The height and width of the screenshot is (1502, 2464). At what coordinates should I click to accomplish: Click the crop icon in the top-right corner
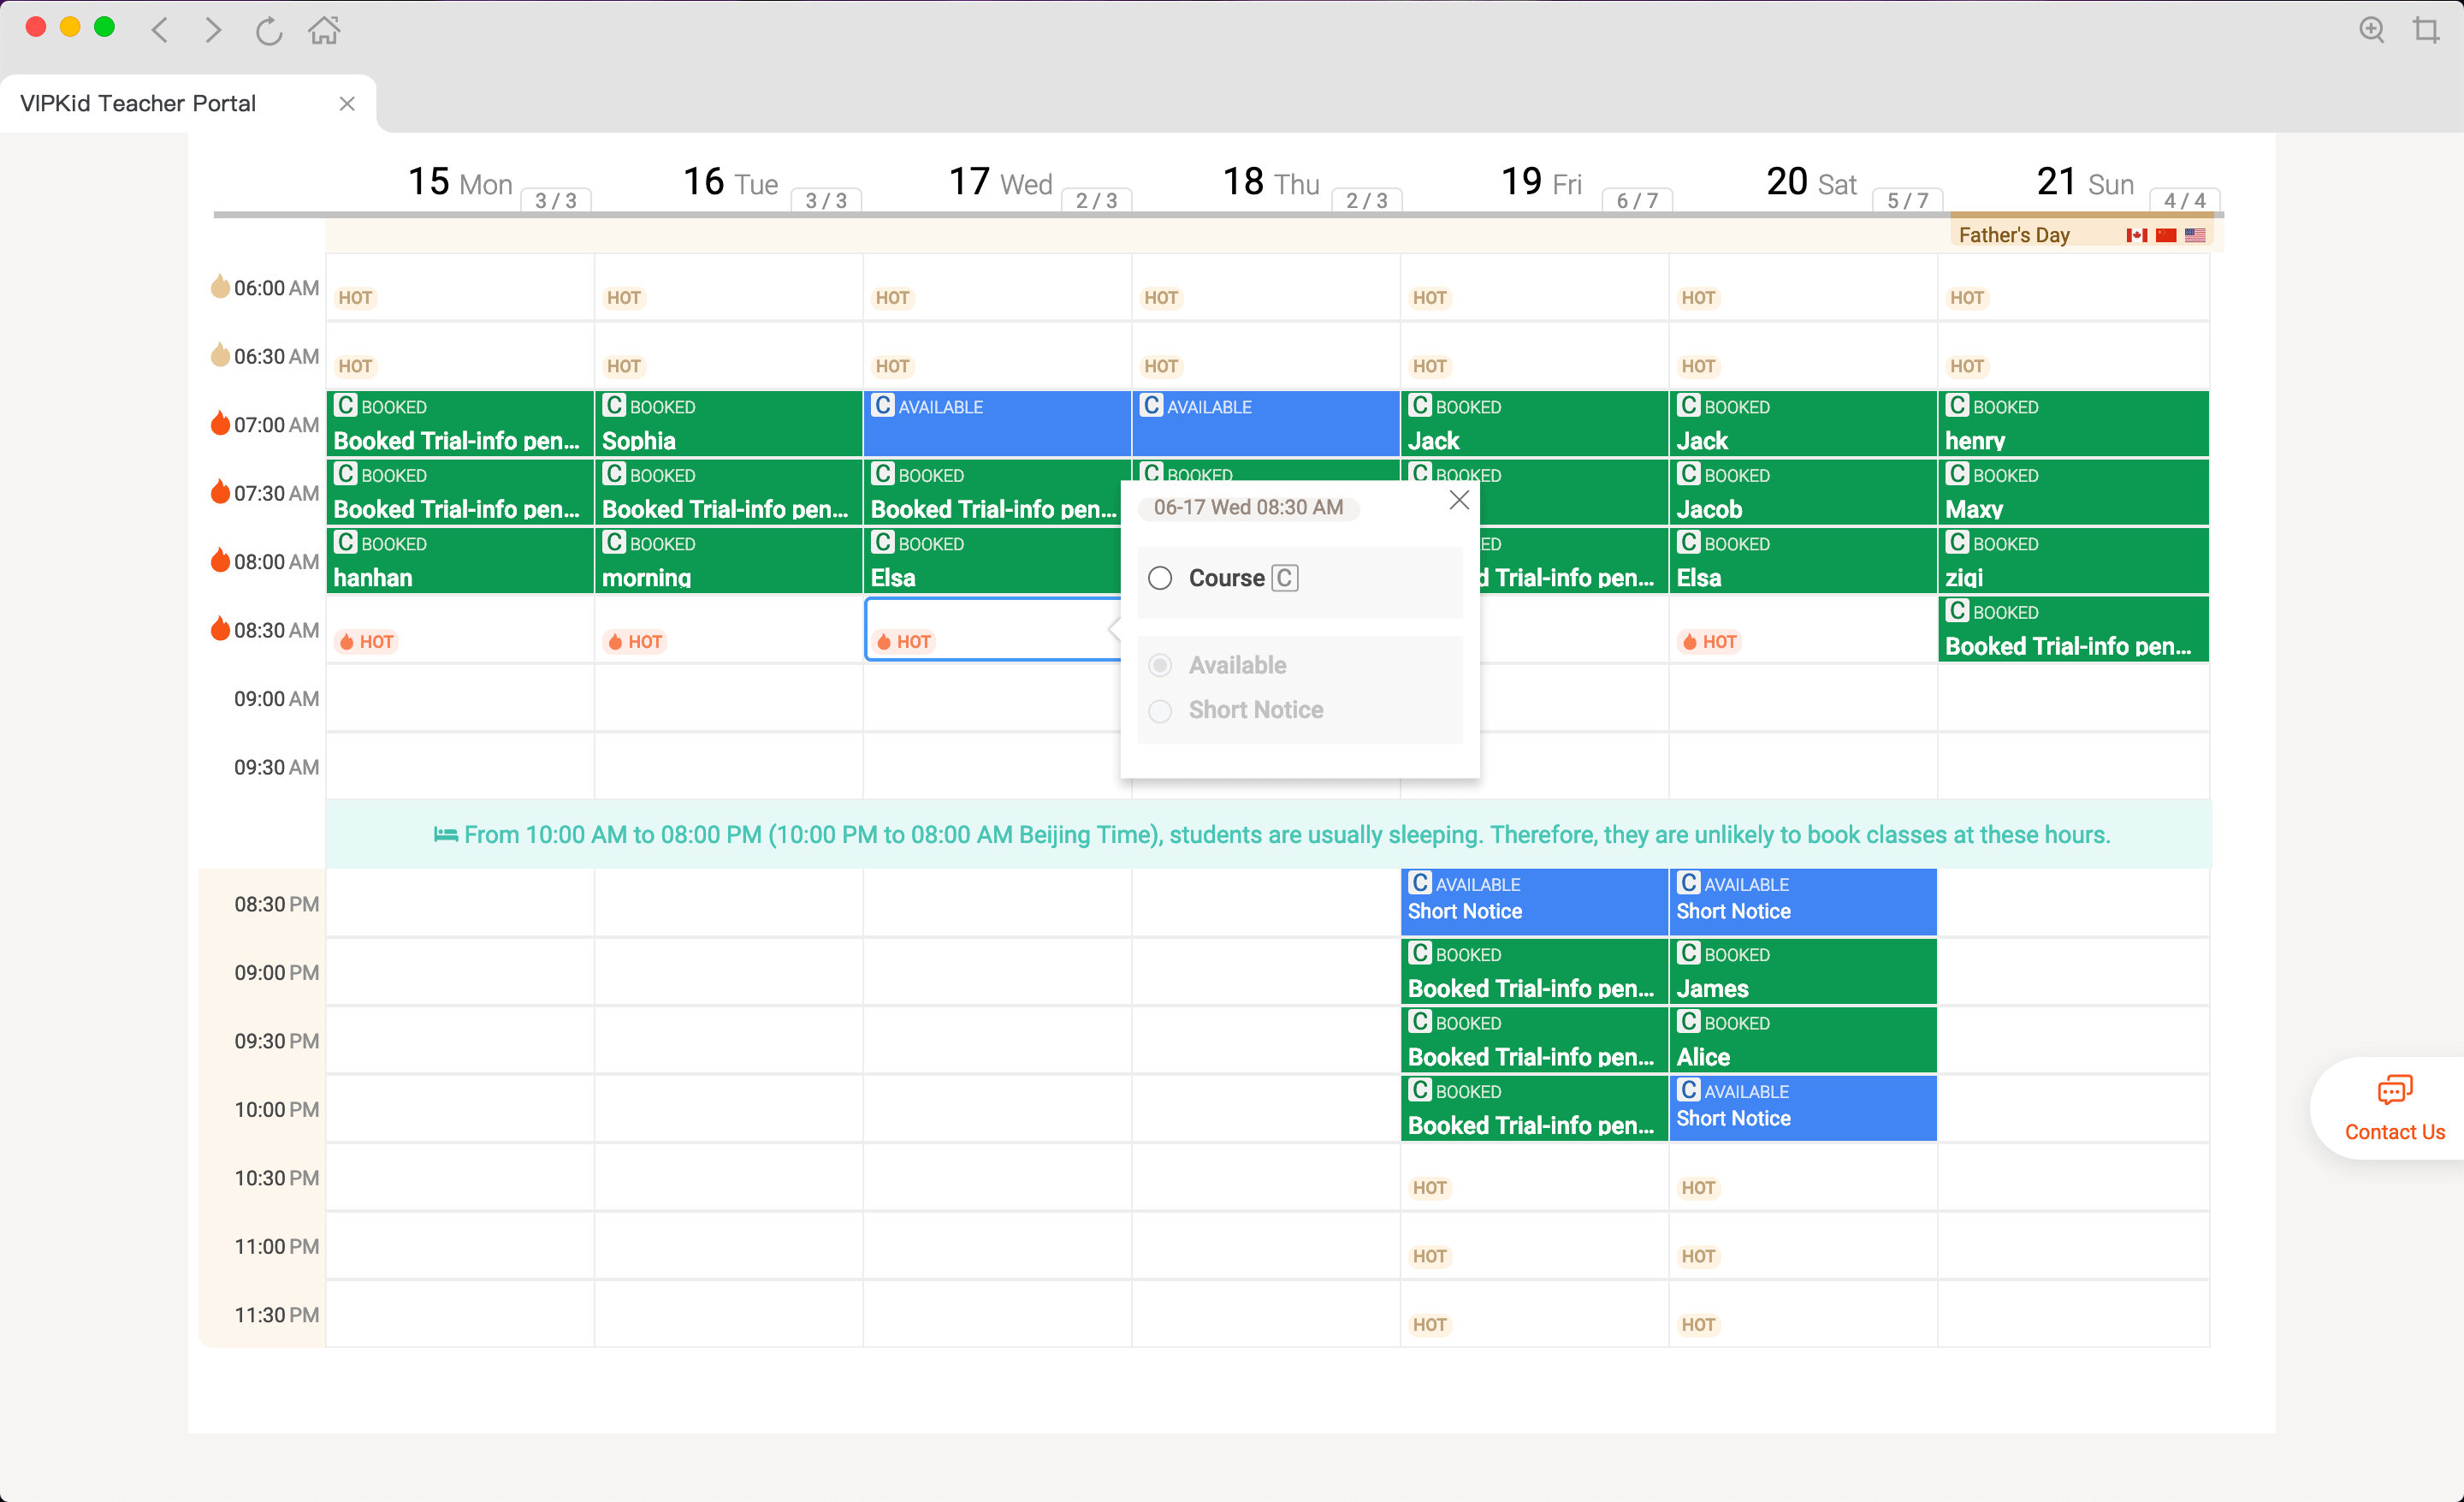2428,30
